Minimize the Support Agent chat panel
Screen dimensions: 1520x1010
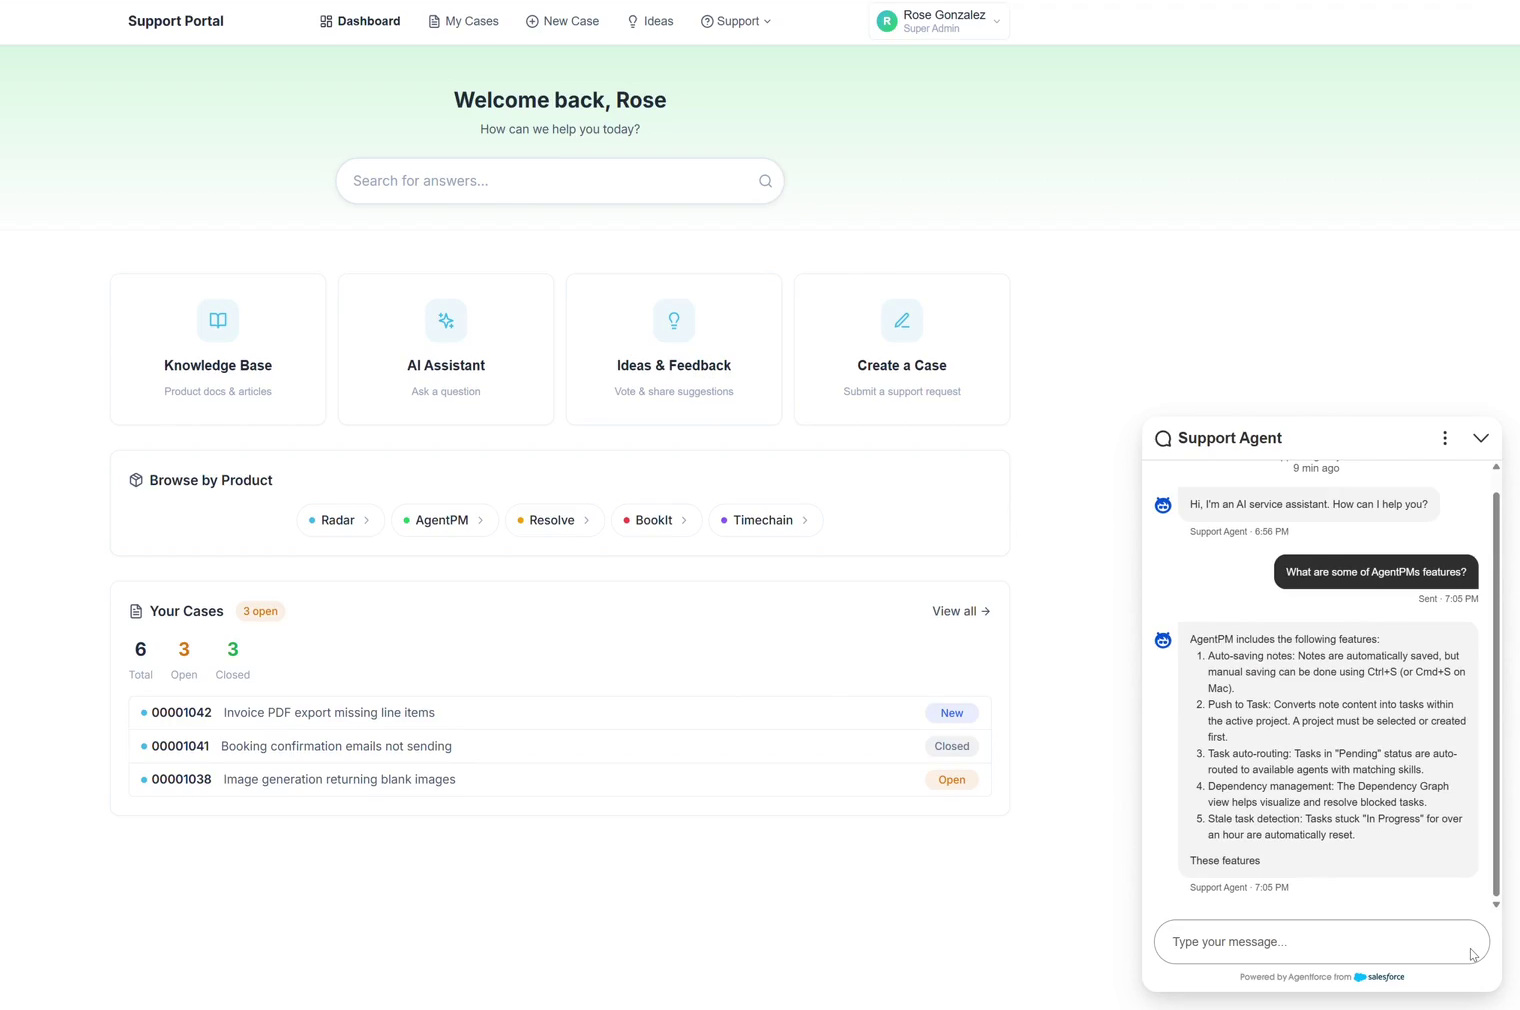pos(1481,438)
